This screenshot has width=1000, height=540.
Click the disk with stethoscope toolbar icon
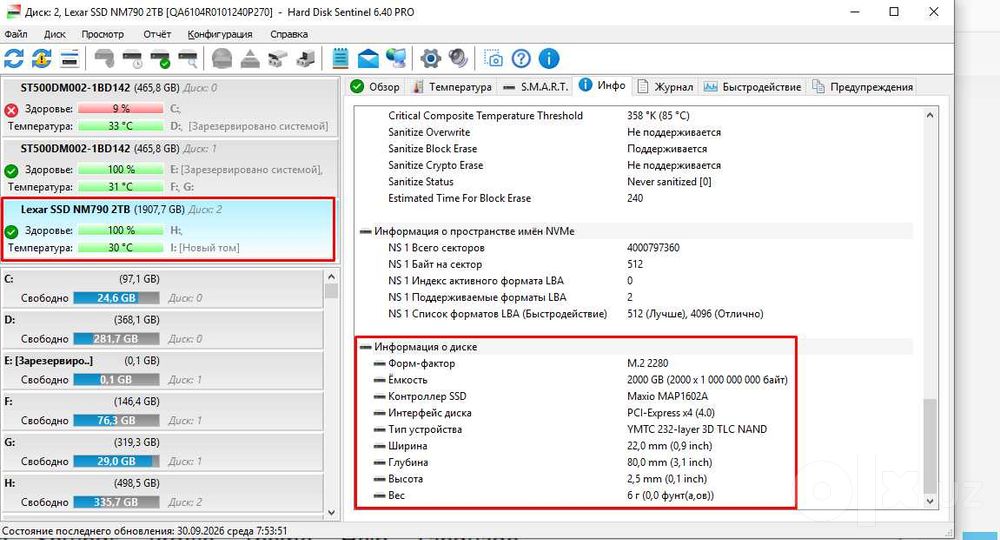coord(105,59)
